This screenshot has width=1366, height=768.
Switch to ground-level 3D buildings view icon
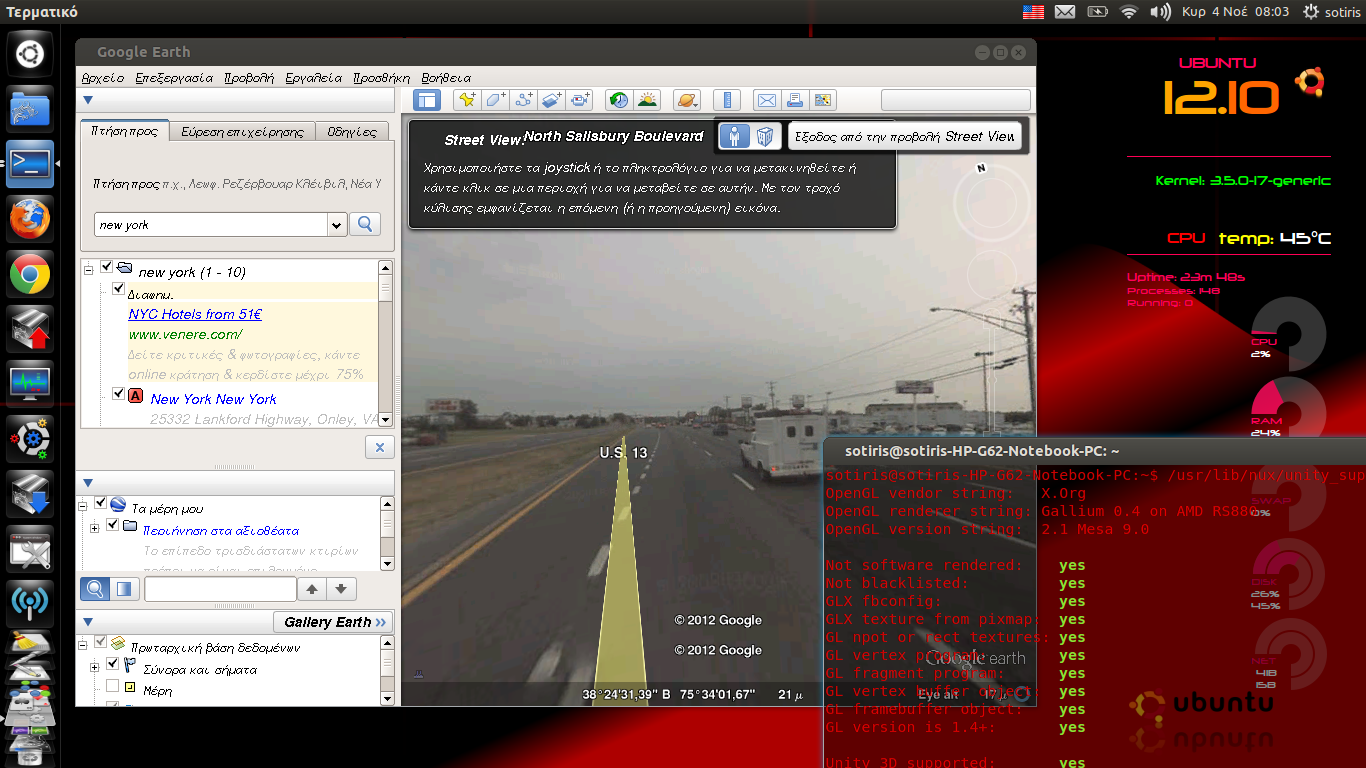tap(765, 136)
